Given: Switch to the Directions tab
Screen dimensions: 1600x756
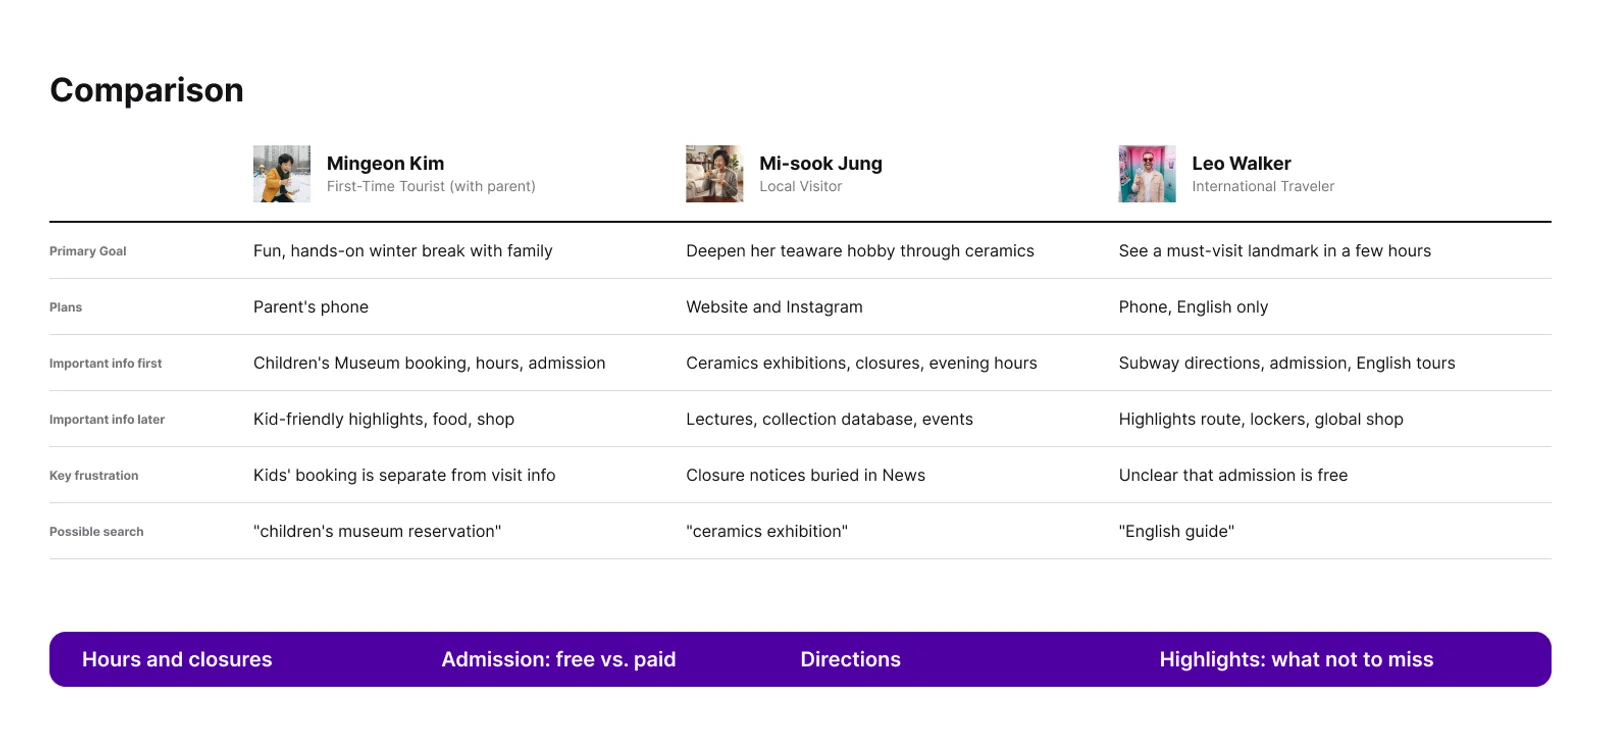Looking at the screenshot, I should coord(850,659).
